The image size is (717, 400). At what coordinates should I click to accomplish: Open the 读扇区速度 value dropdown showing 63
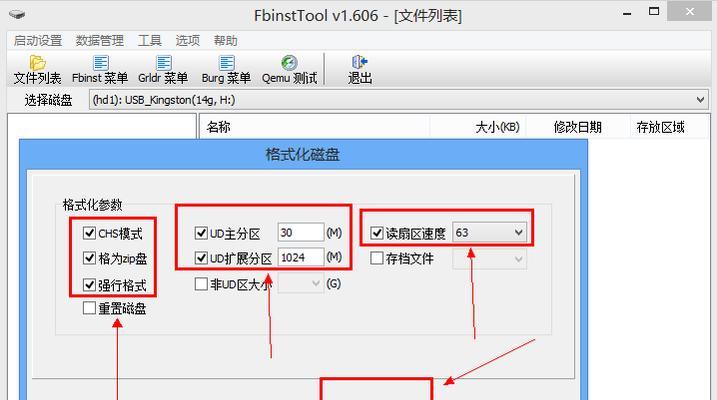point(489,233)
